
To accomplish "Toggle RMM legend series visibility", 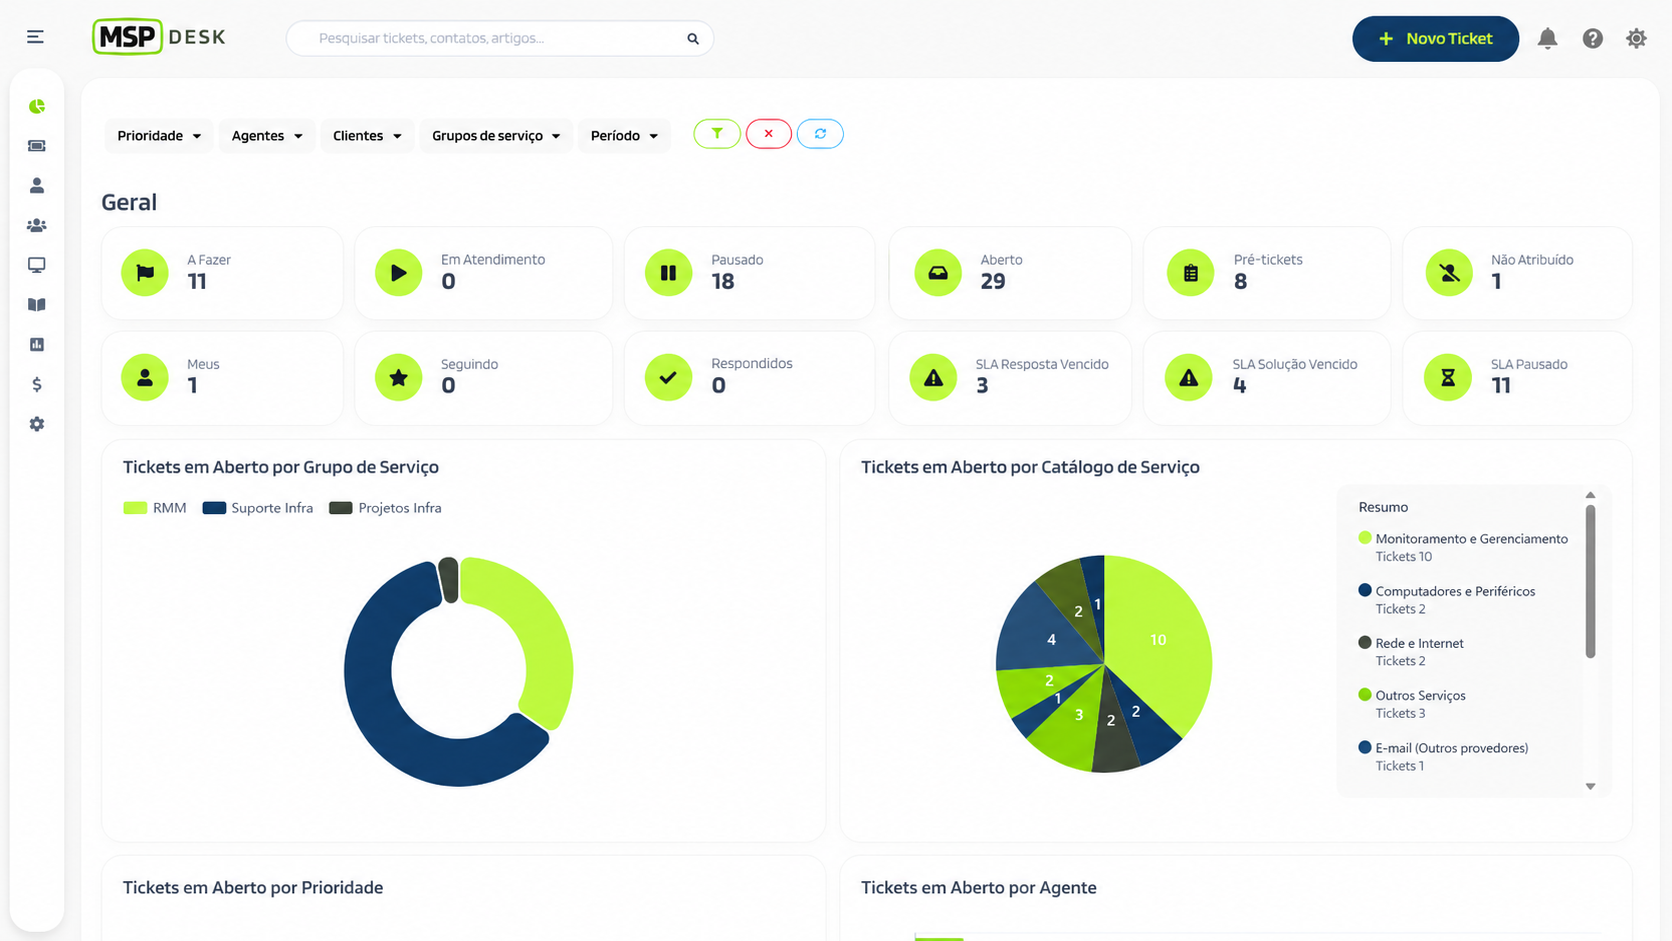I will pos(155,508).
